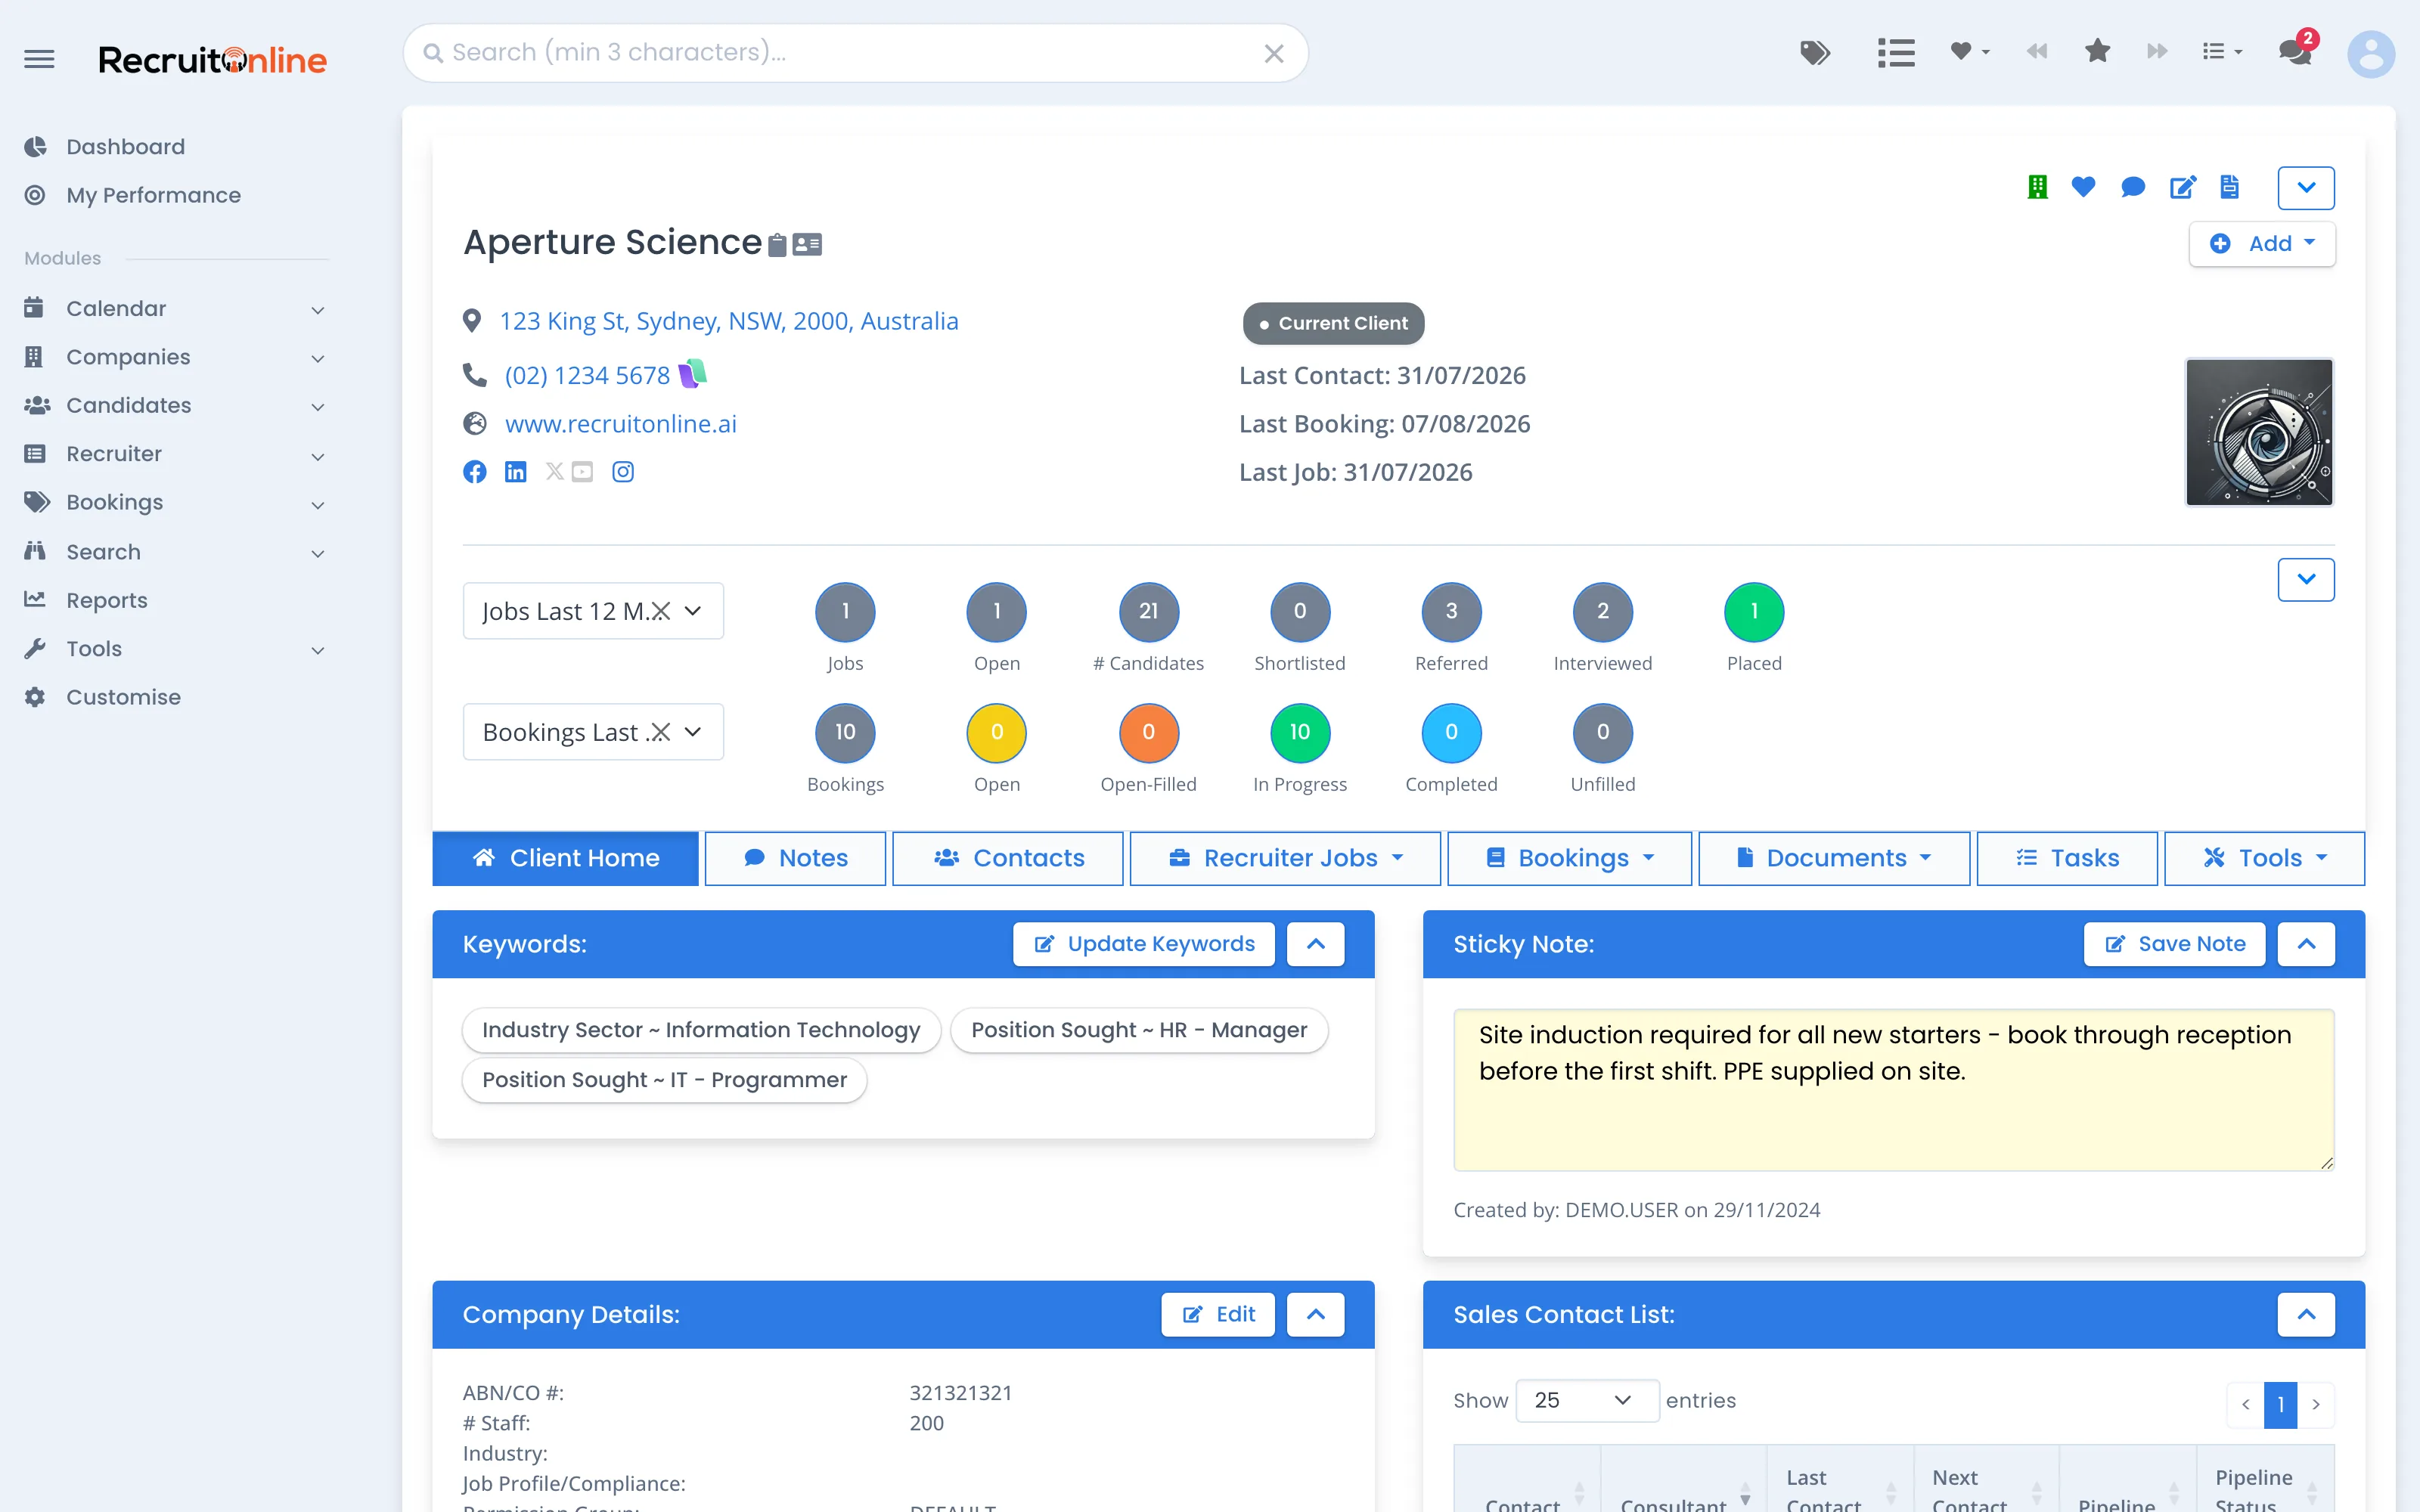2420x1512 pixels.
Task: Open the Recruiter Jobs tab dropdown
Action: [1285, 858]
